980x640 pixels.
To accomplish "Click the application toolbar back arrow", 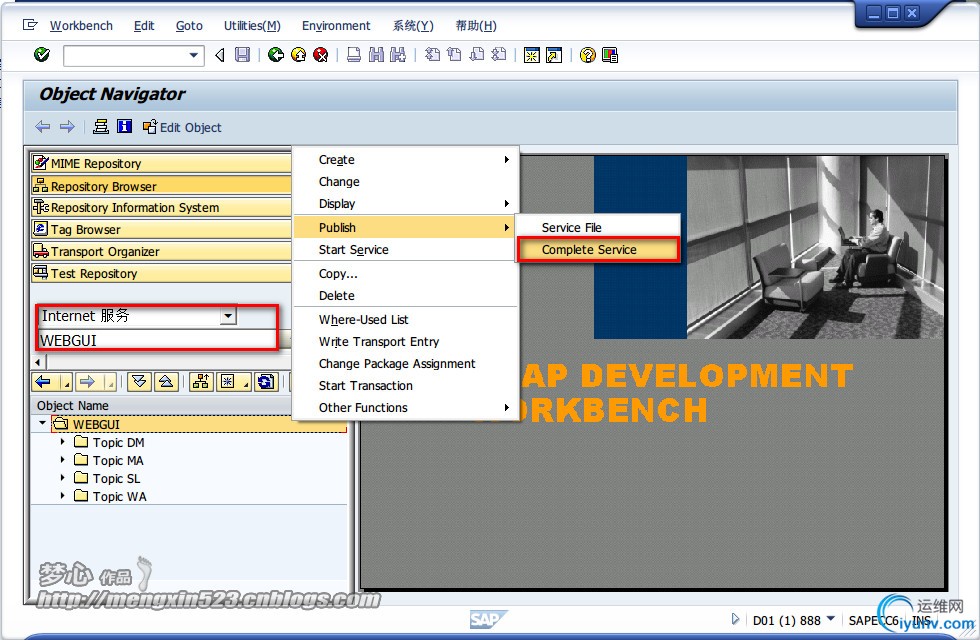I will click(x=42, y=127).
